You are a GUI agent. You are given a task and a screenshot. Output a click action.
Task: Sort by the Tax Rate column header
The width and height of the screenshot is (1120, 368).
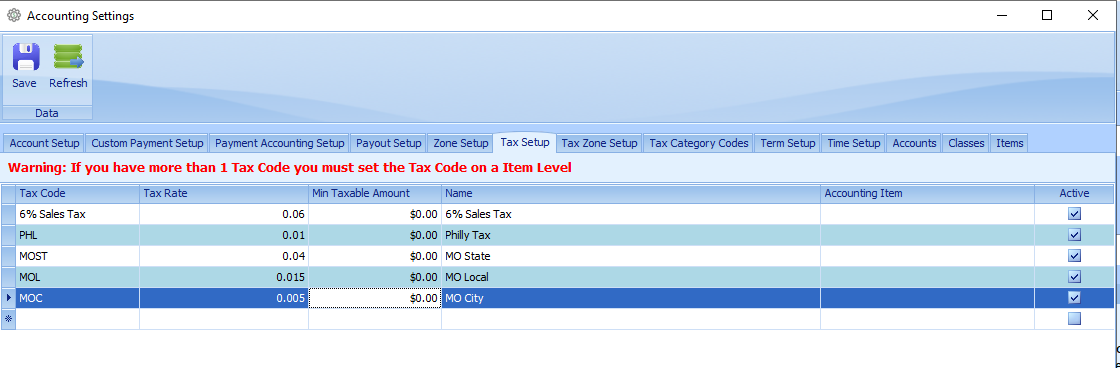[224, 194]
